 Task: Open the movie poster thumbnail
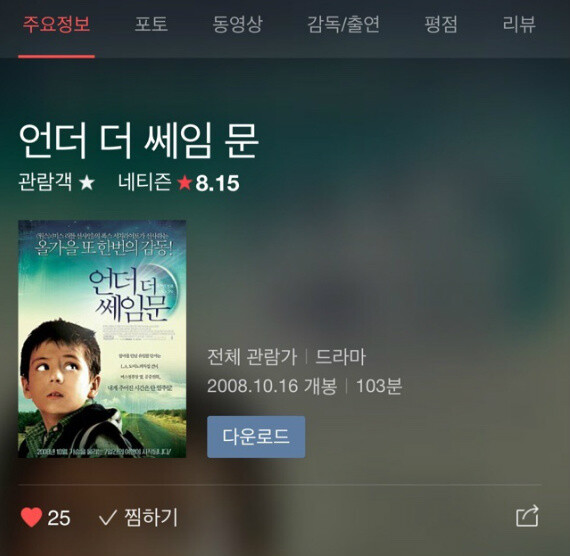tap(102, 339)
